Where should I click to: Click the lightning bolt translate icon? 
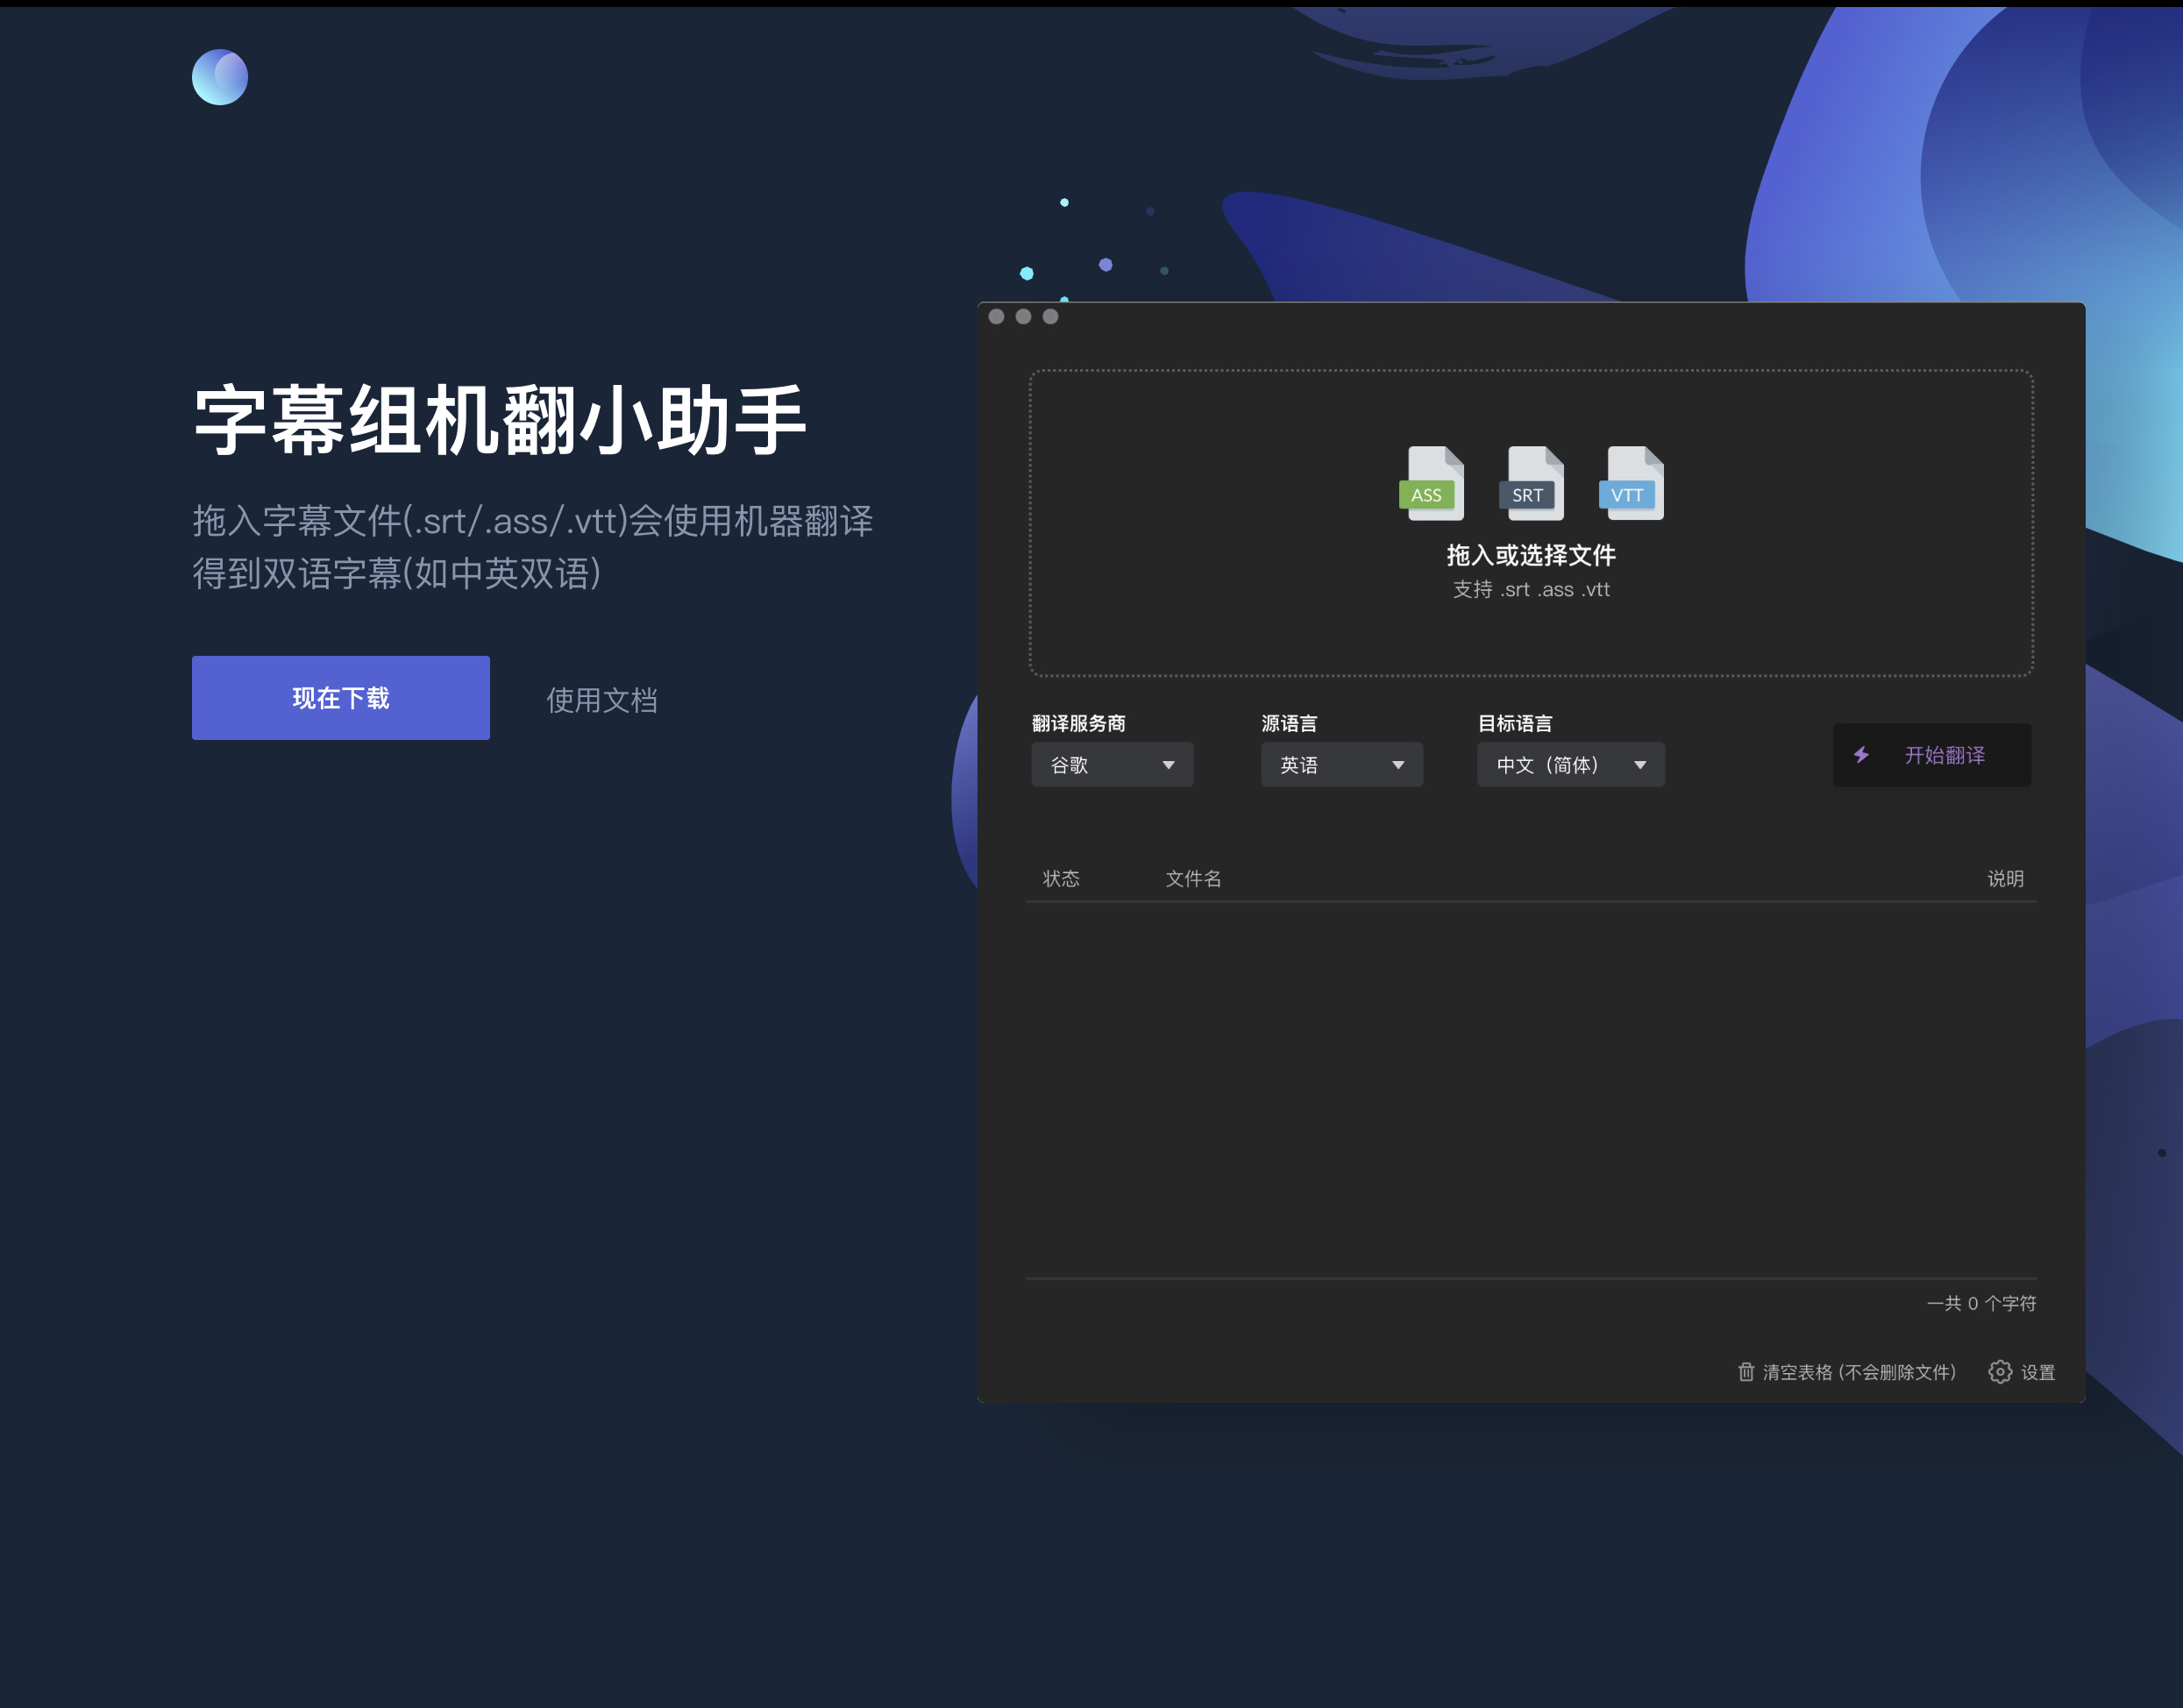1861,755
